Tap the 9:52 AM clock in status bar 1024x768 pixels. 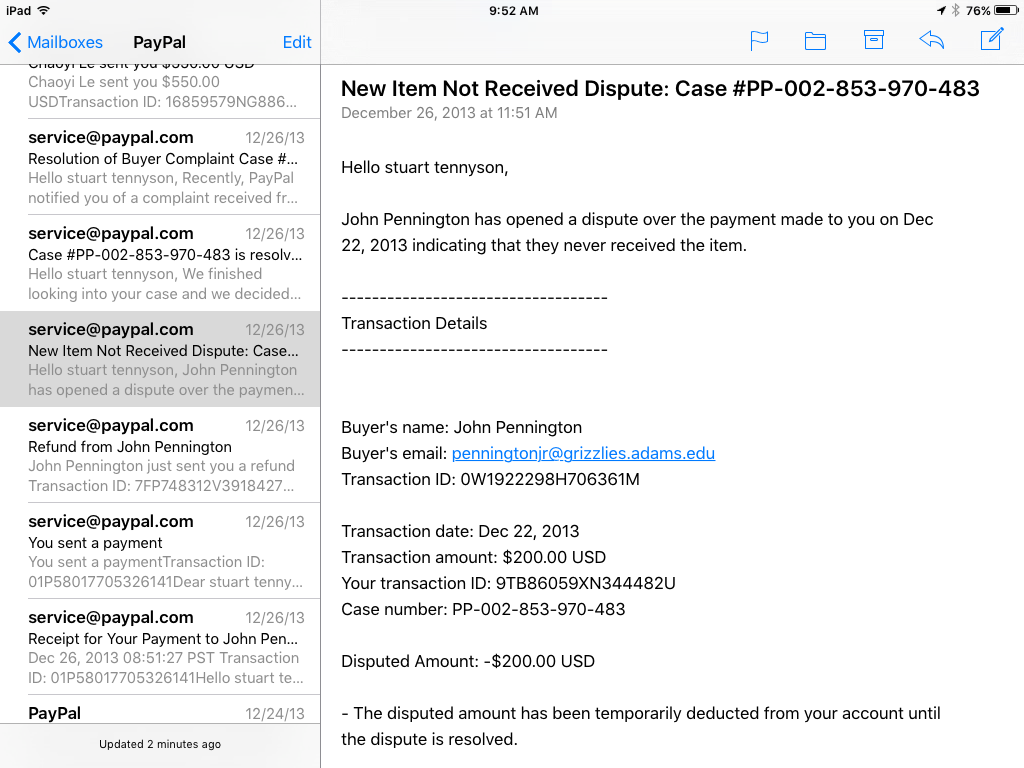(514, 11)
